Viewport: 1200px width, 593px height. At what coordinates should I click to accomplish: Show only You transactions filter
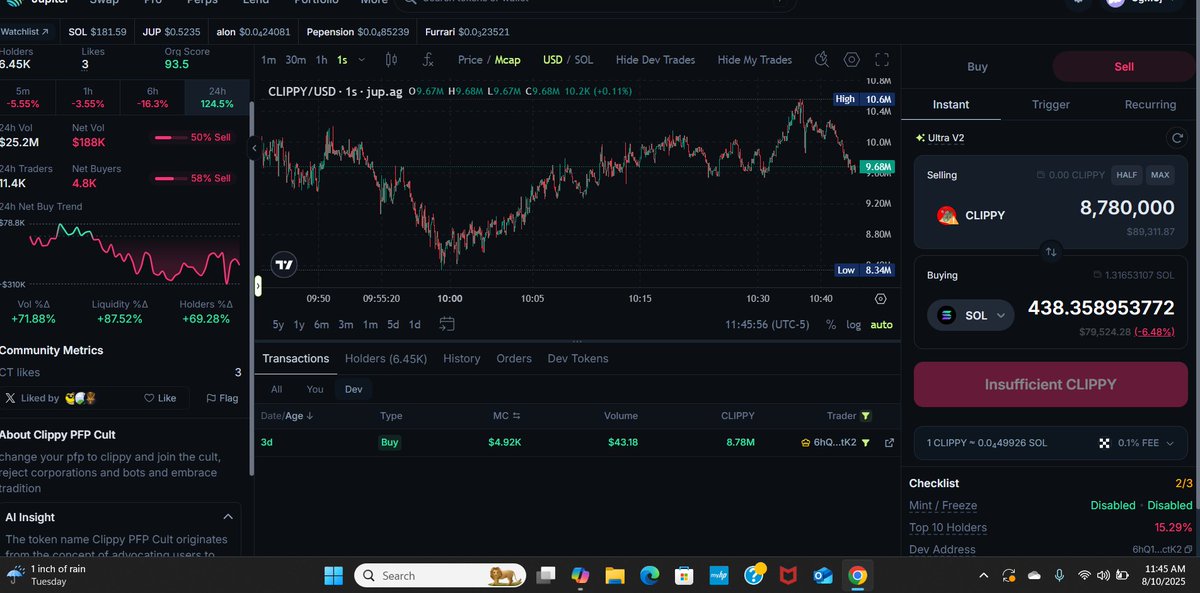click(315, 389)
